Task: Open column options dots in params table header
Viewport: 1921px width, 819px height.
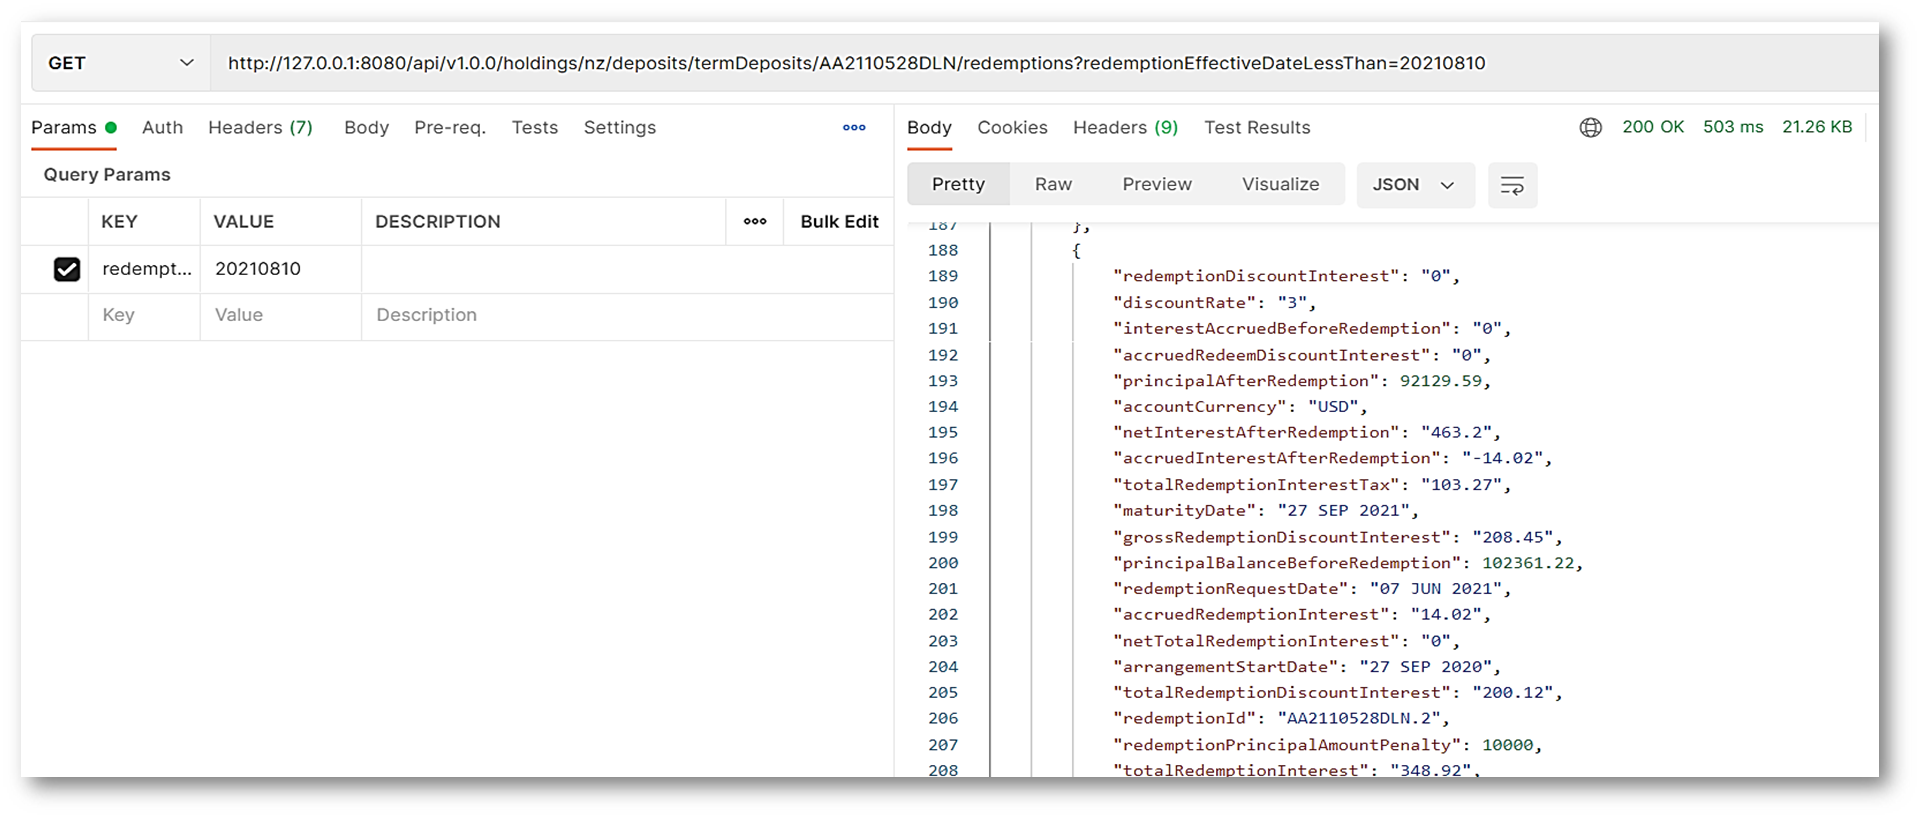Action: (x=755, y=222)
